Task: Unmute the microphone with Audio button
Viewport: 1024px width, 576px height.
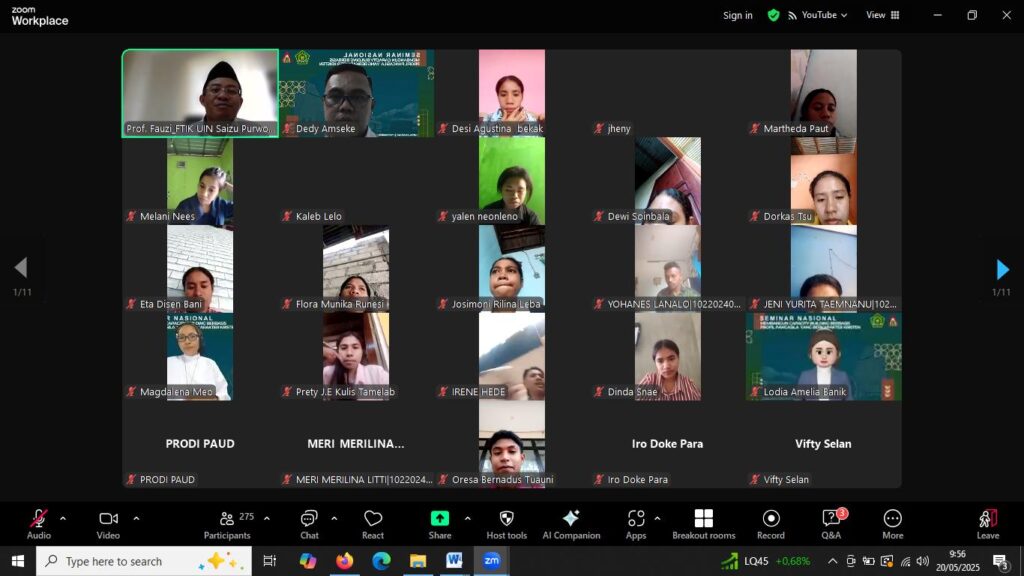Action: point(39,523)
